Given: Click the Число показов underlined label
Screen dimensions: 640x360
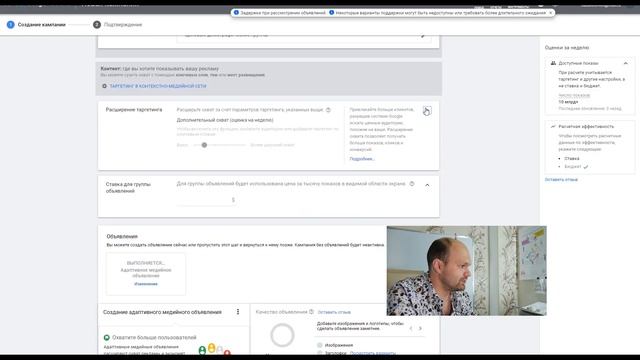Looking at the screenshot, I should coord(574,95).
